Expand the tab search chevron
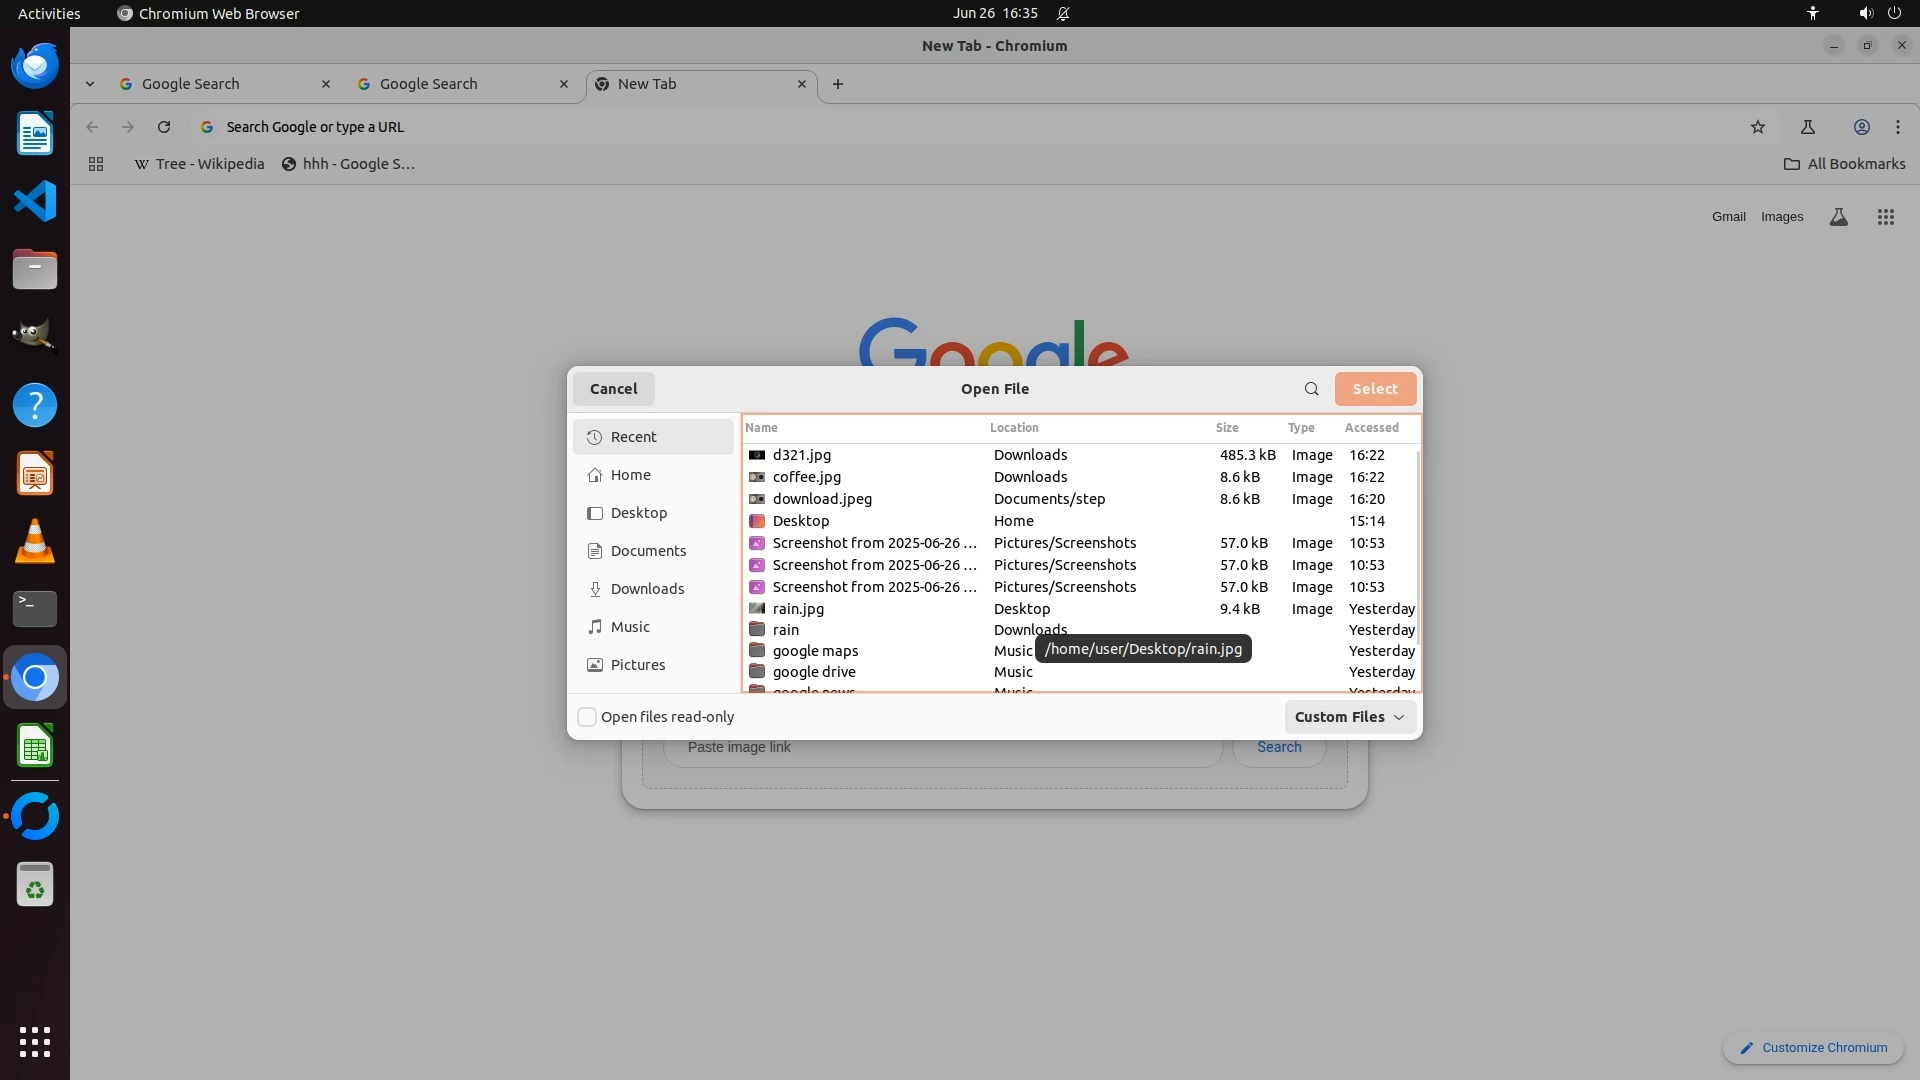This screenshot has width=1920, height=1080. click(x=90, y=84)
